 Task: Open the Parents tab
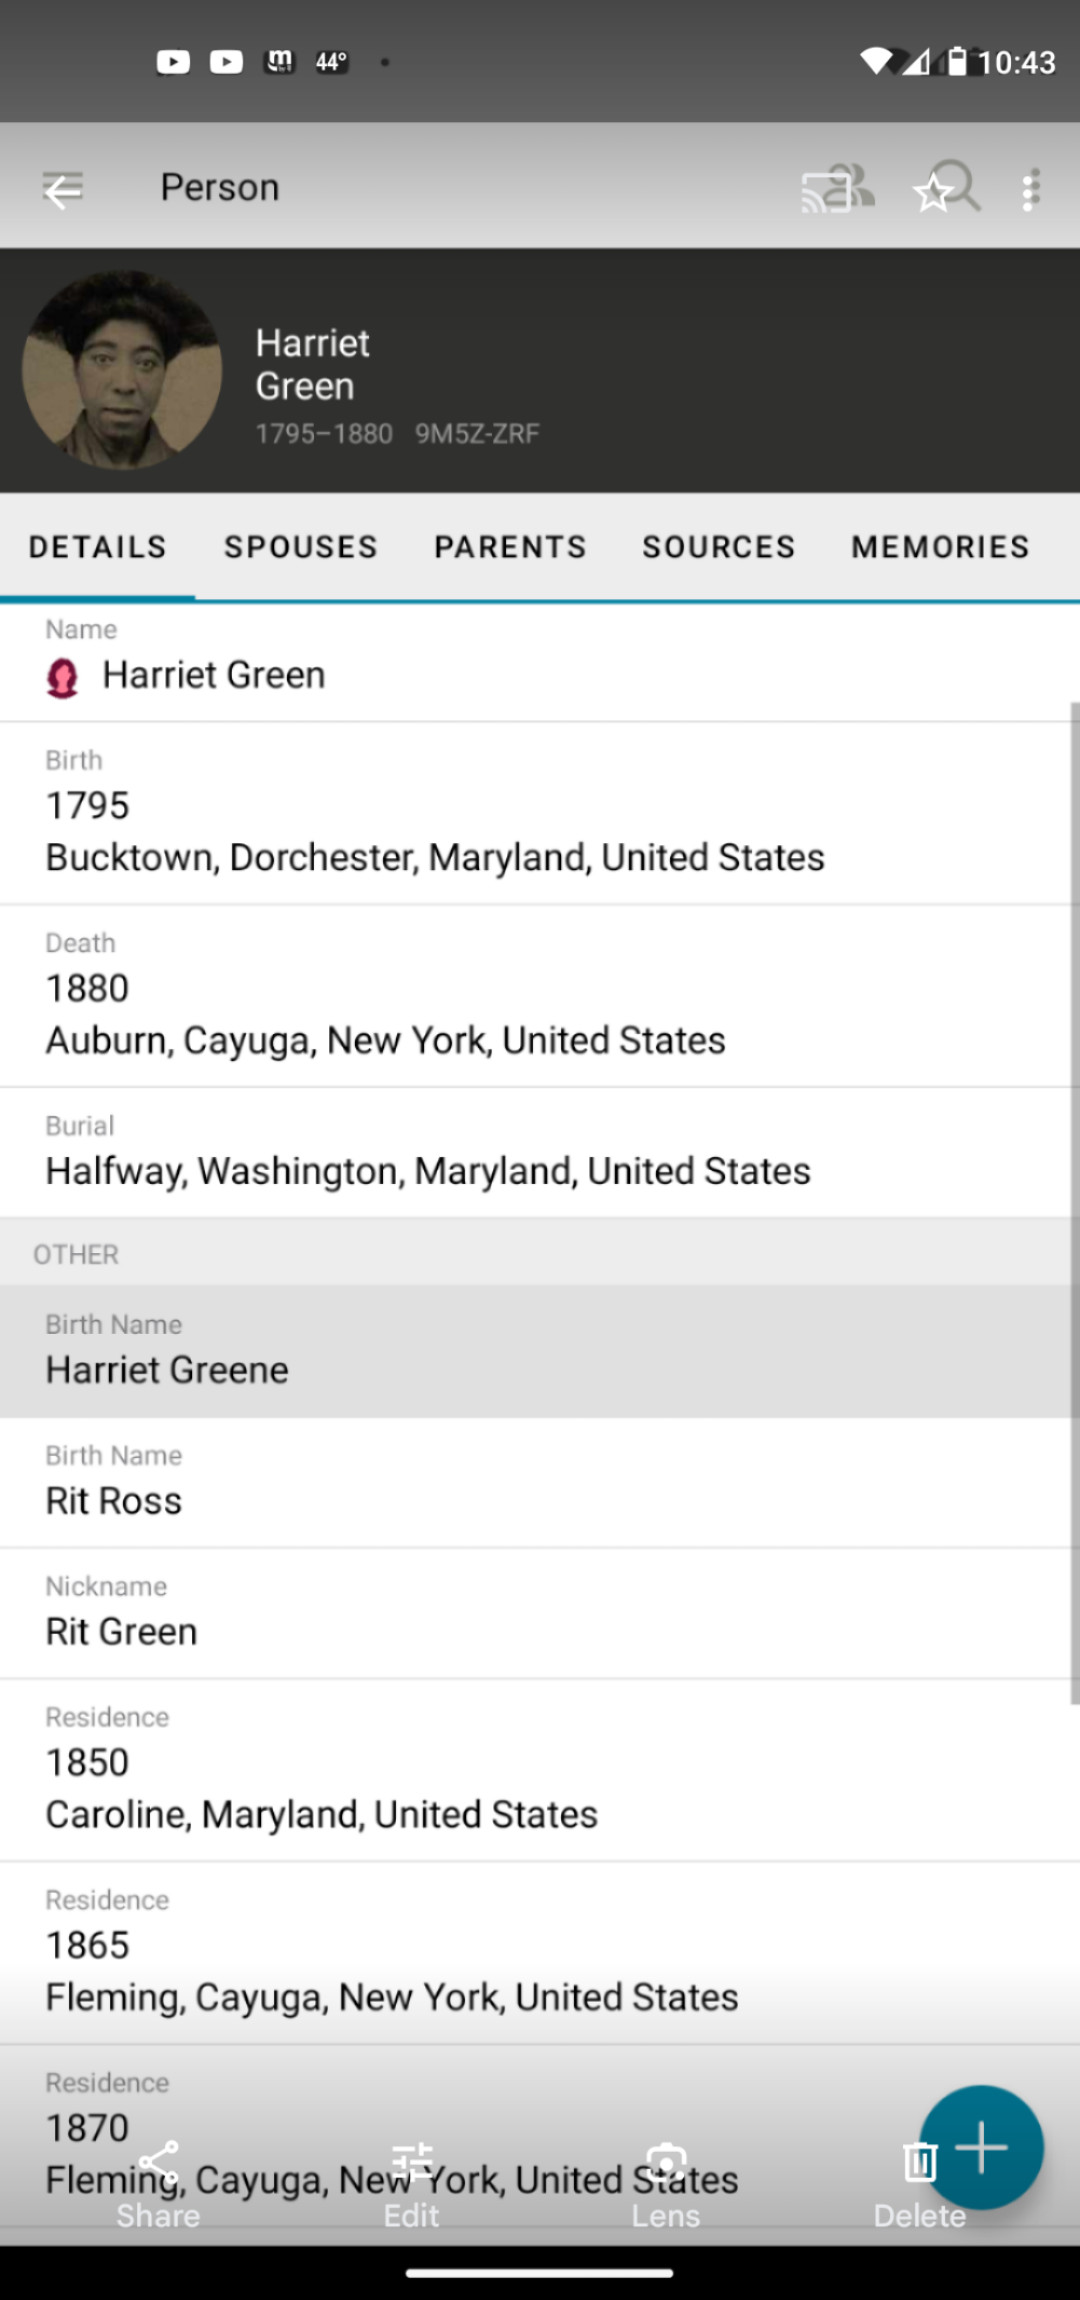510,547
